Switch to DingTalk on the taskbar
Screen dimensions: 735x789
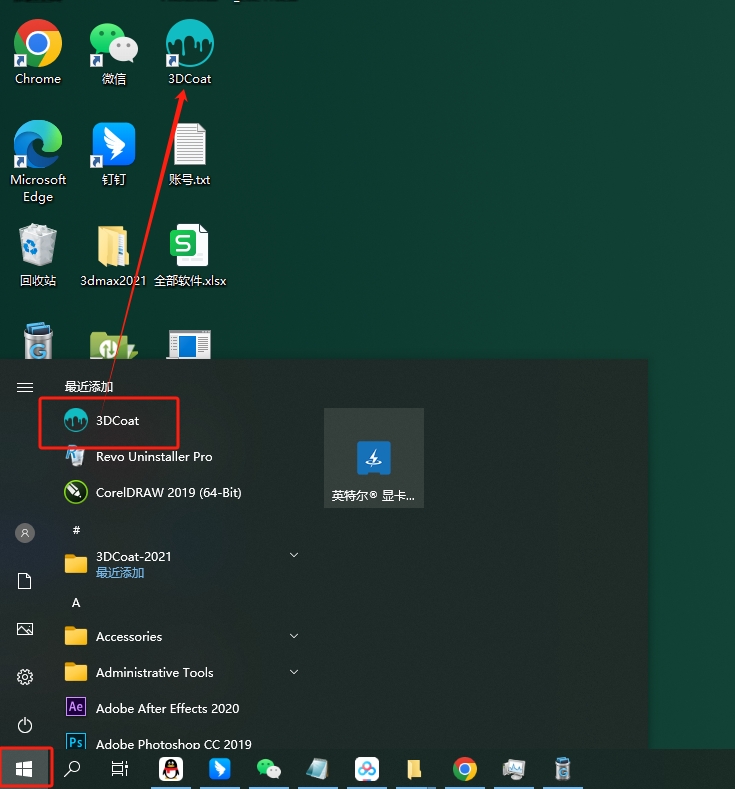point(220,769)
